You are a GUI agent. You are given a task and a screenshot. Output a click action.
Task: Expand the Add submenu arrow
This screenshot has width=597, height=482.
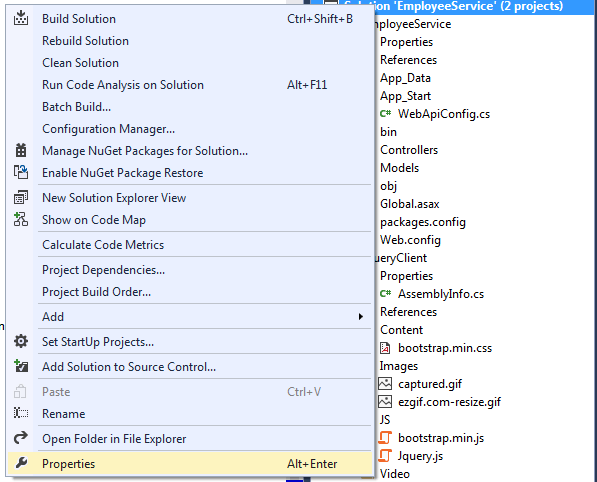[x=361, y=317]
